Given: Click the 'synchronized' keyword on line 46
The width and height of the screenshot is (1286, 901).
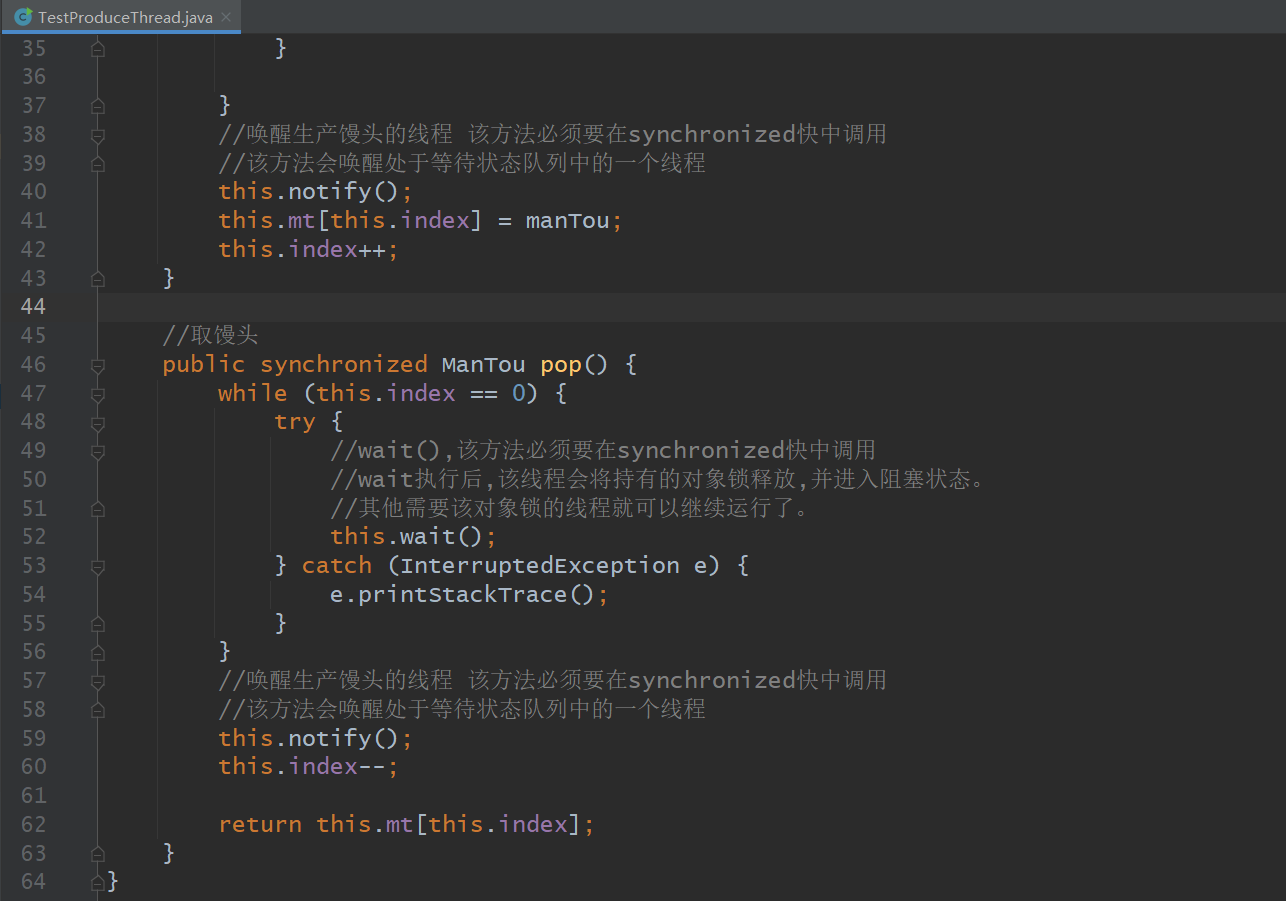Looking at the screenshot, I should (x=344, y=365).
